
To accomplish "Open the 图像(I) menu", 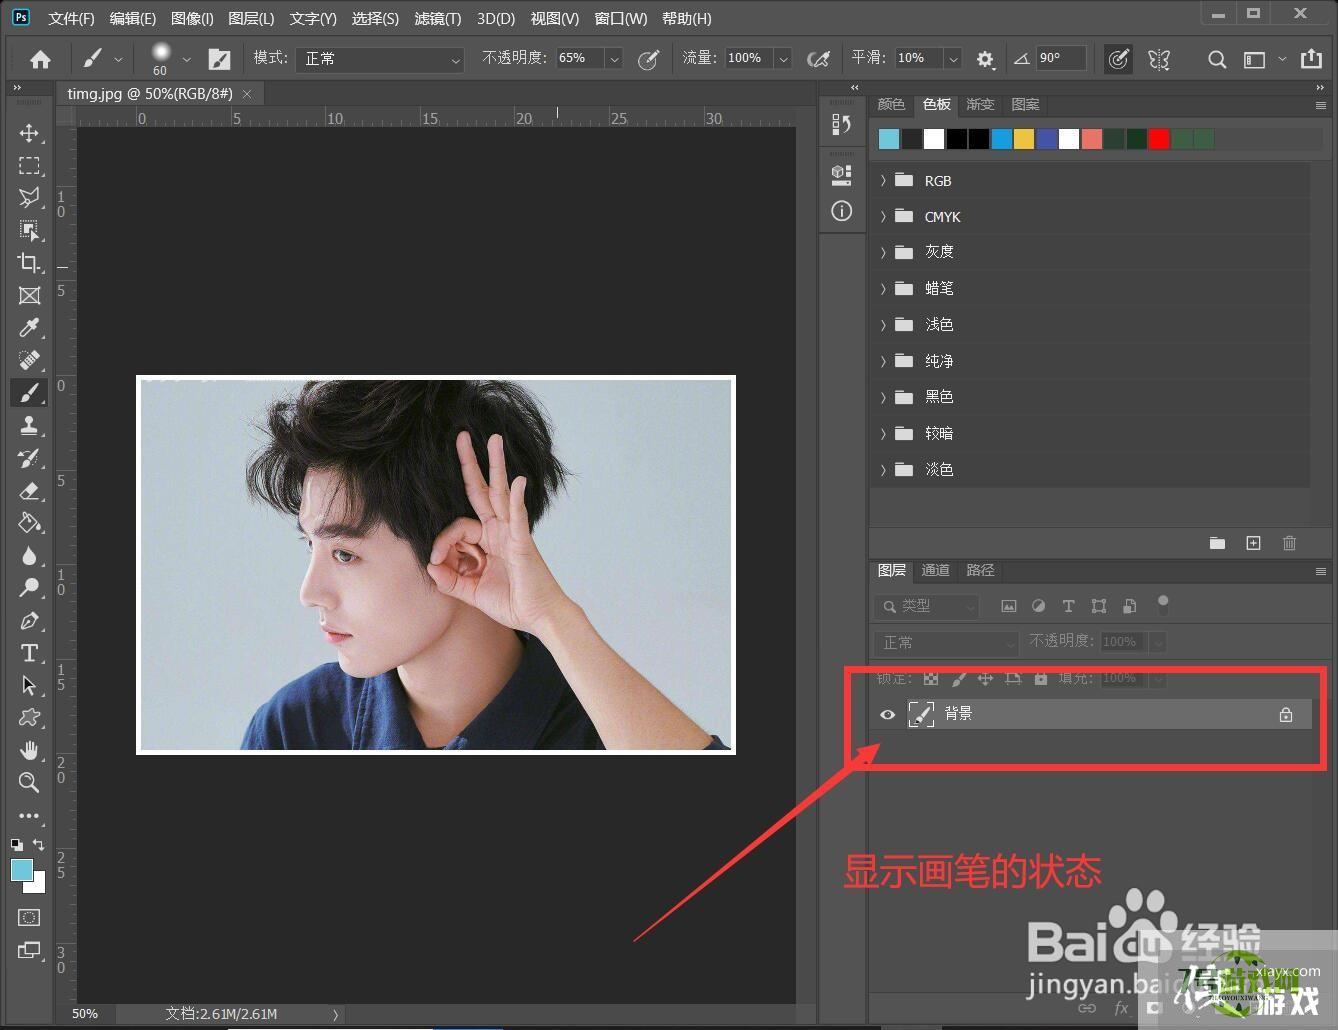I will (192, 18).
